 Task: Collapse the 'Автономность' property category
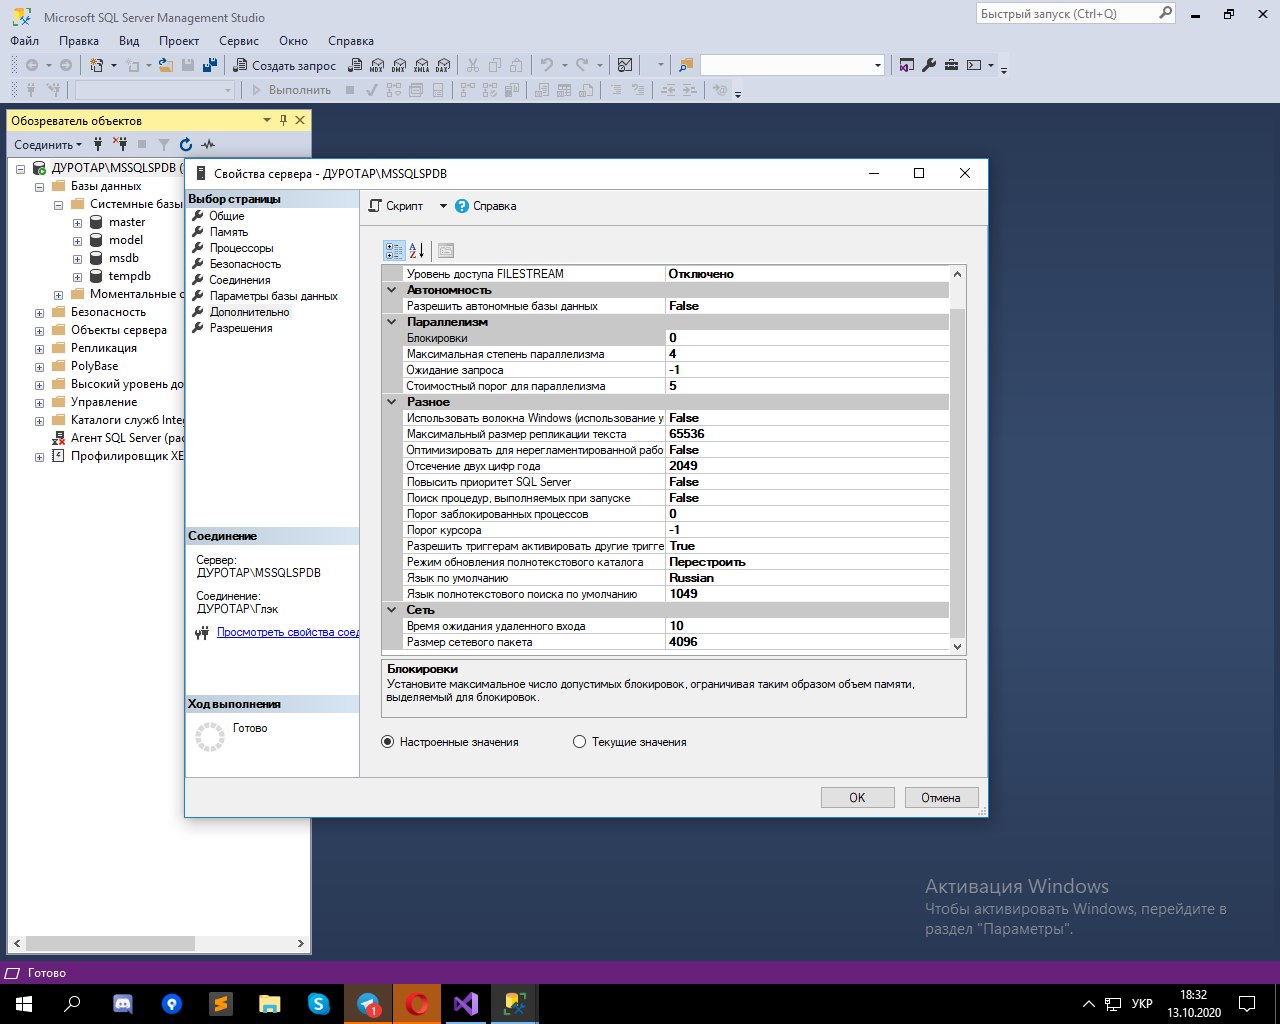392,290
